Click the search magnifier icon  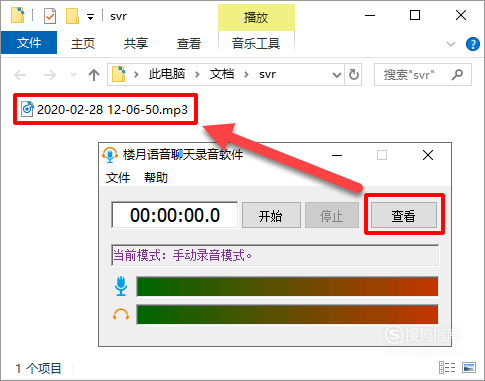[x=457, y=74]
